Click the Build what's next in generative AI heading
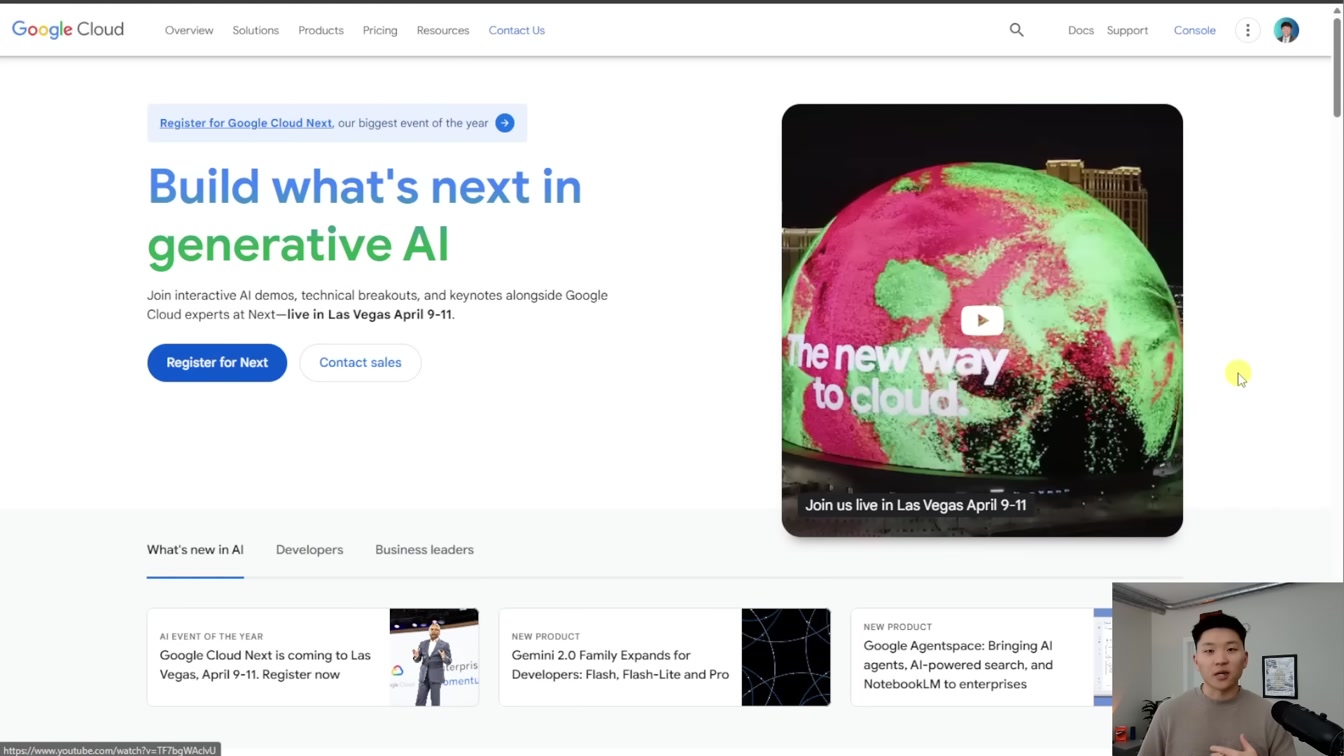 [x=365, y=215]
